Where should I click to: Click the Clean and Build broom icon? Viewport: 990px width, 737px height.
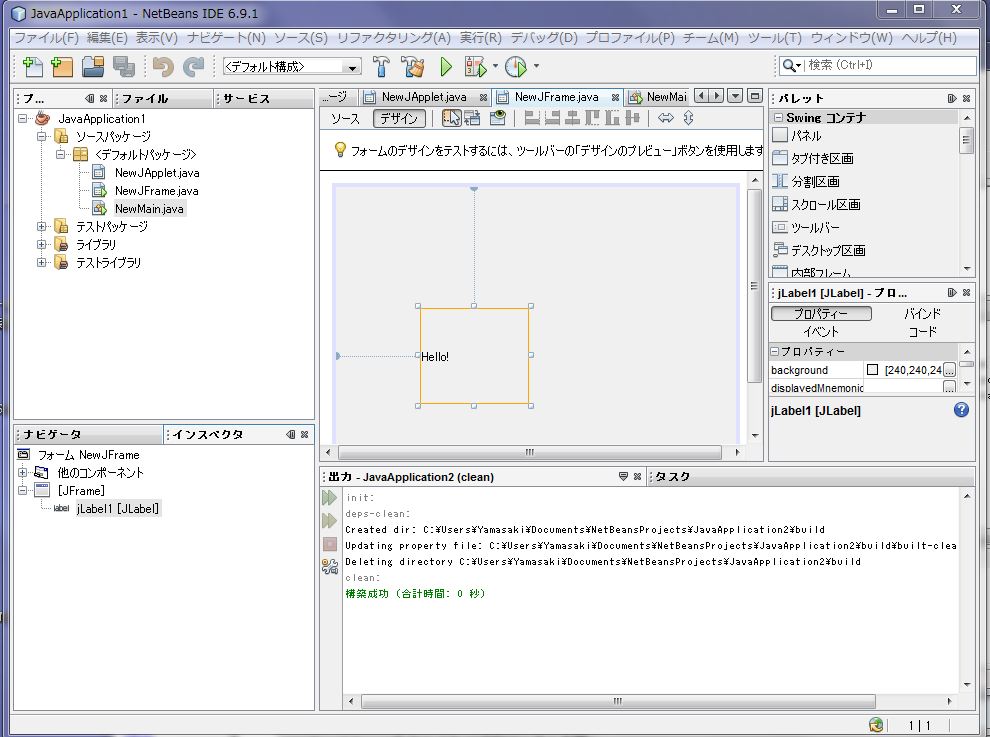point(413,67)
